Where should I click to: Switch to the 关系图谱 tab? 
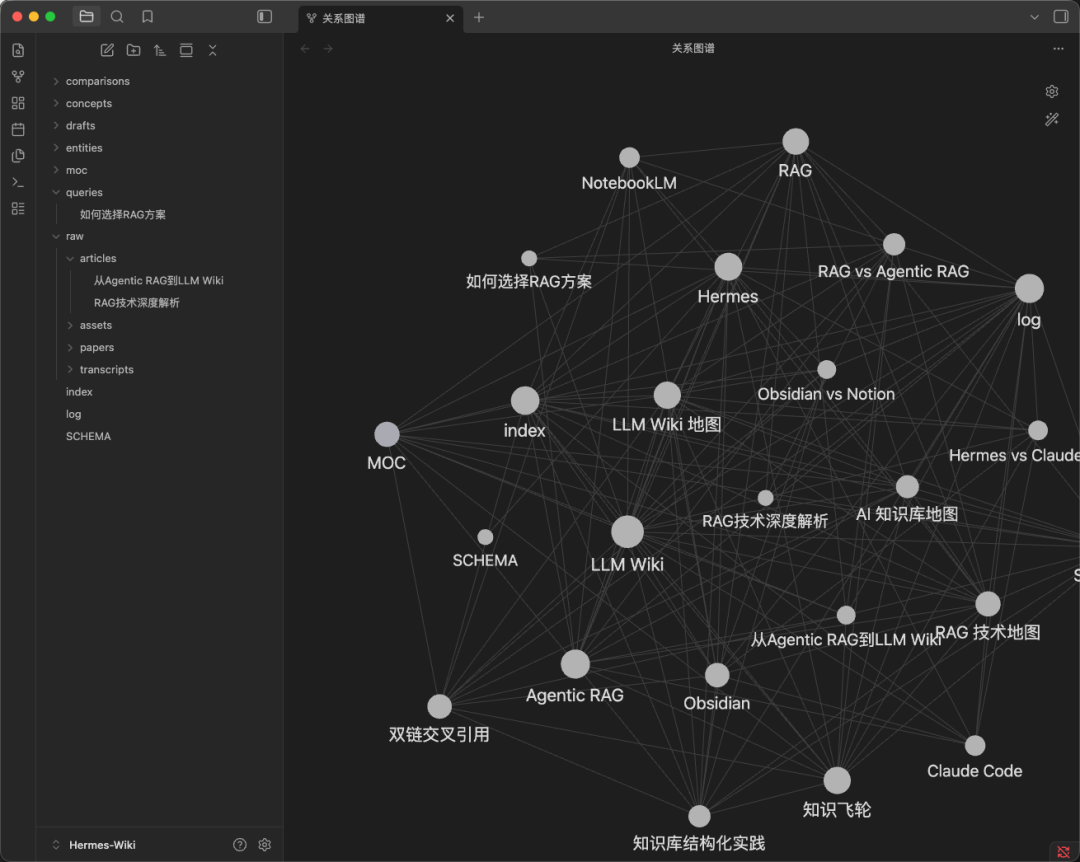381,19
